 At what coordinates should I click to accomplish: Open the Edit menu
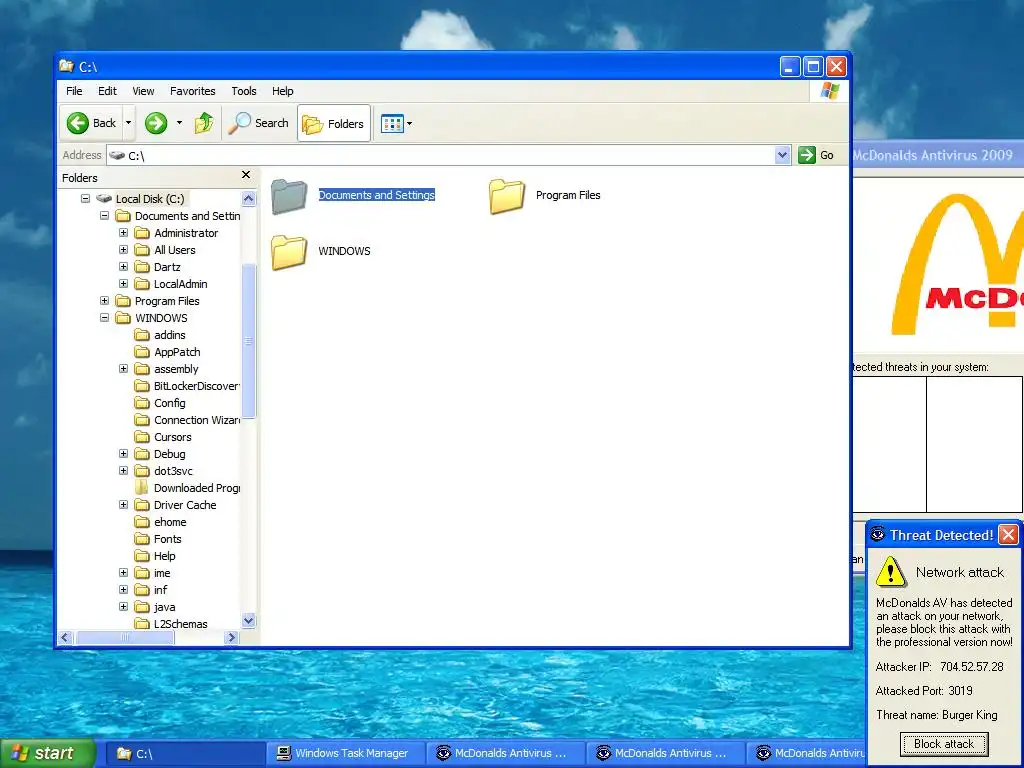(x=107, y=91)
